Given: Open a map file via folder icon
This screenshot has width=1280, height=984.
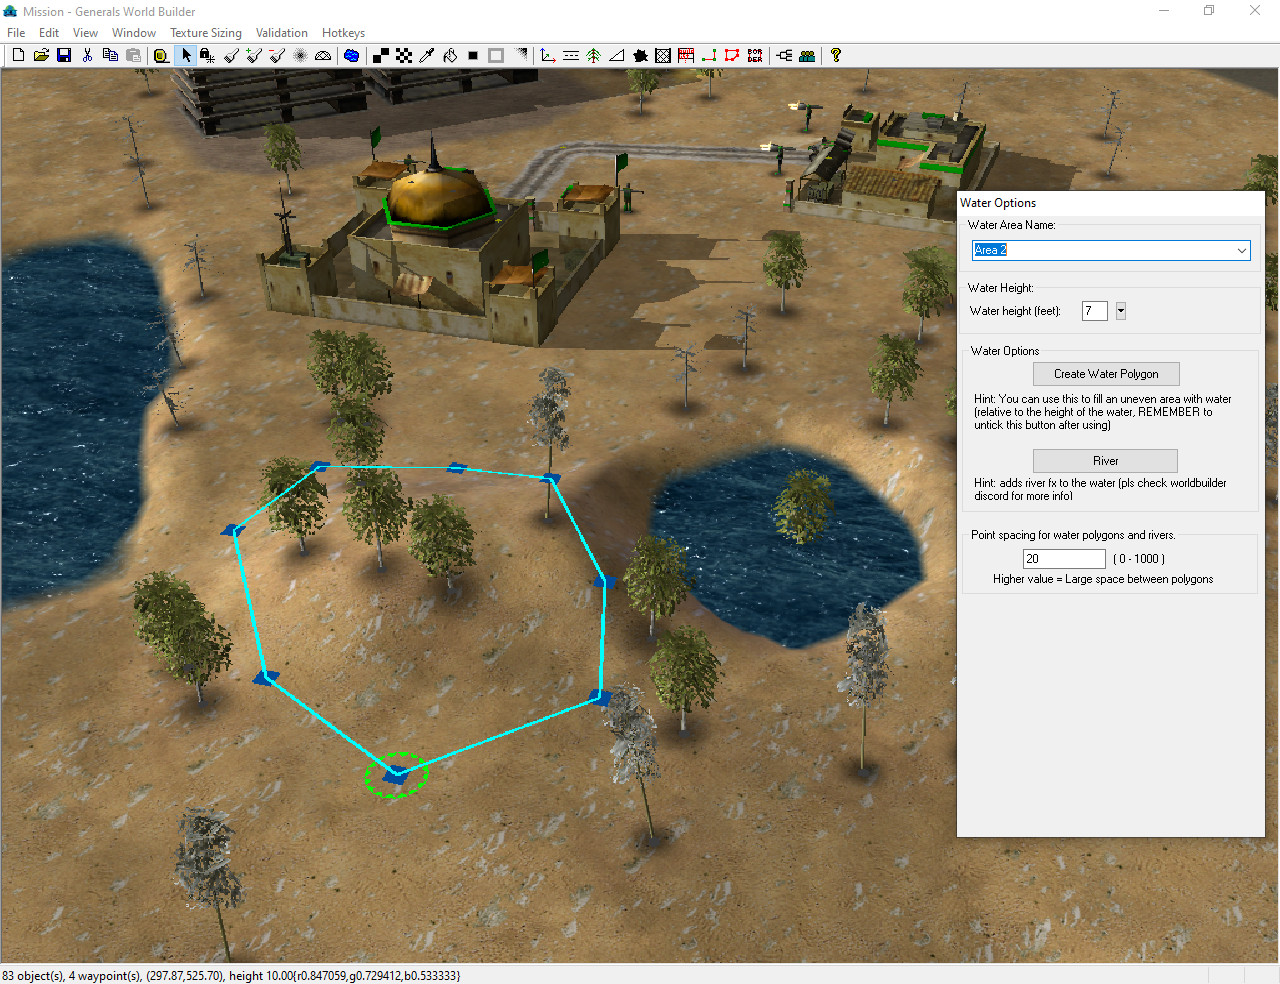Looking at the screenshot, I should 41,55.
